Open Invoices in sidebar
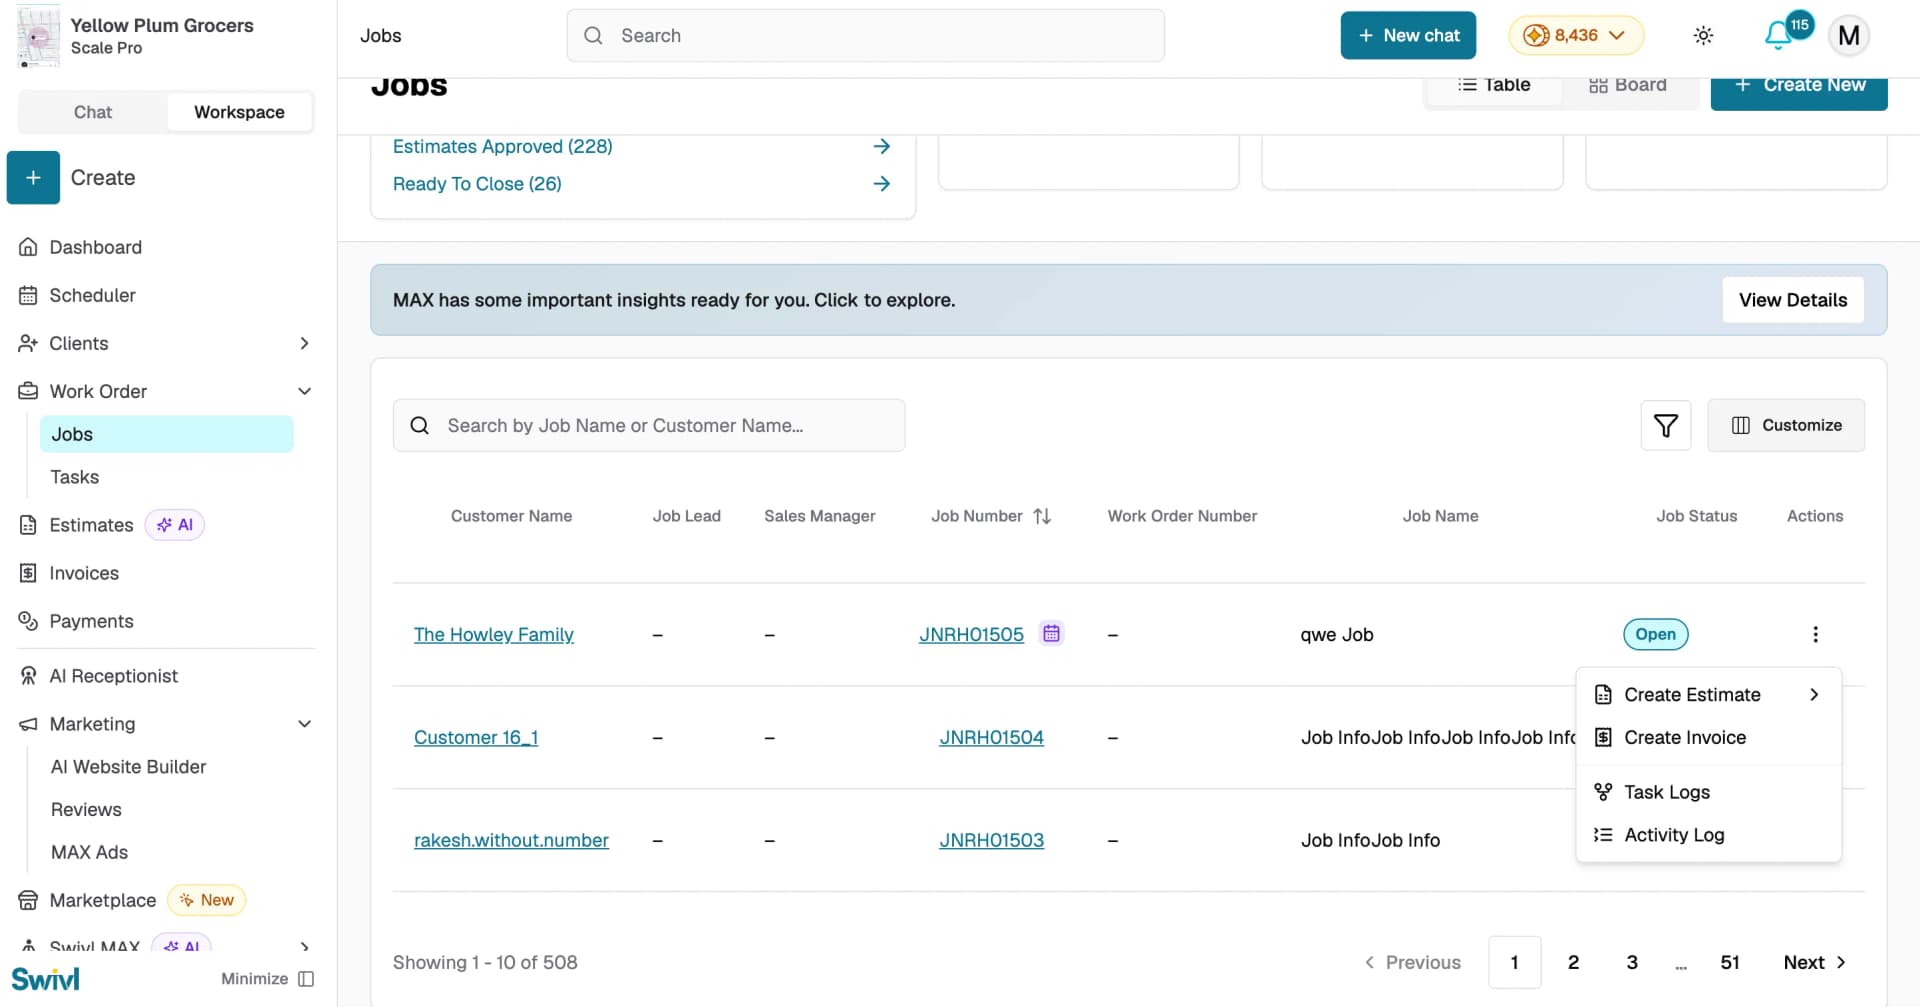Image resolution: width=1920 pixels, height=1007 pixels. [x=84, y=573]
